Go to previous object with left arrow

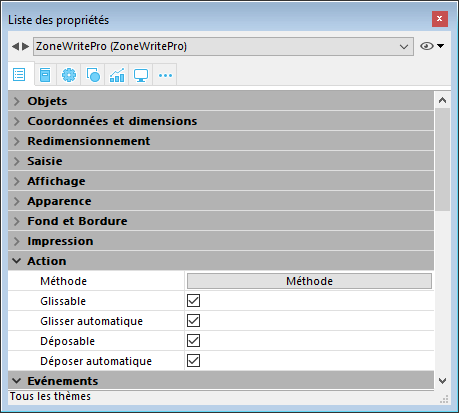pyautogui.click(x=15, y=46)
